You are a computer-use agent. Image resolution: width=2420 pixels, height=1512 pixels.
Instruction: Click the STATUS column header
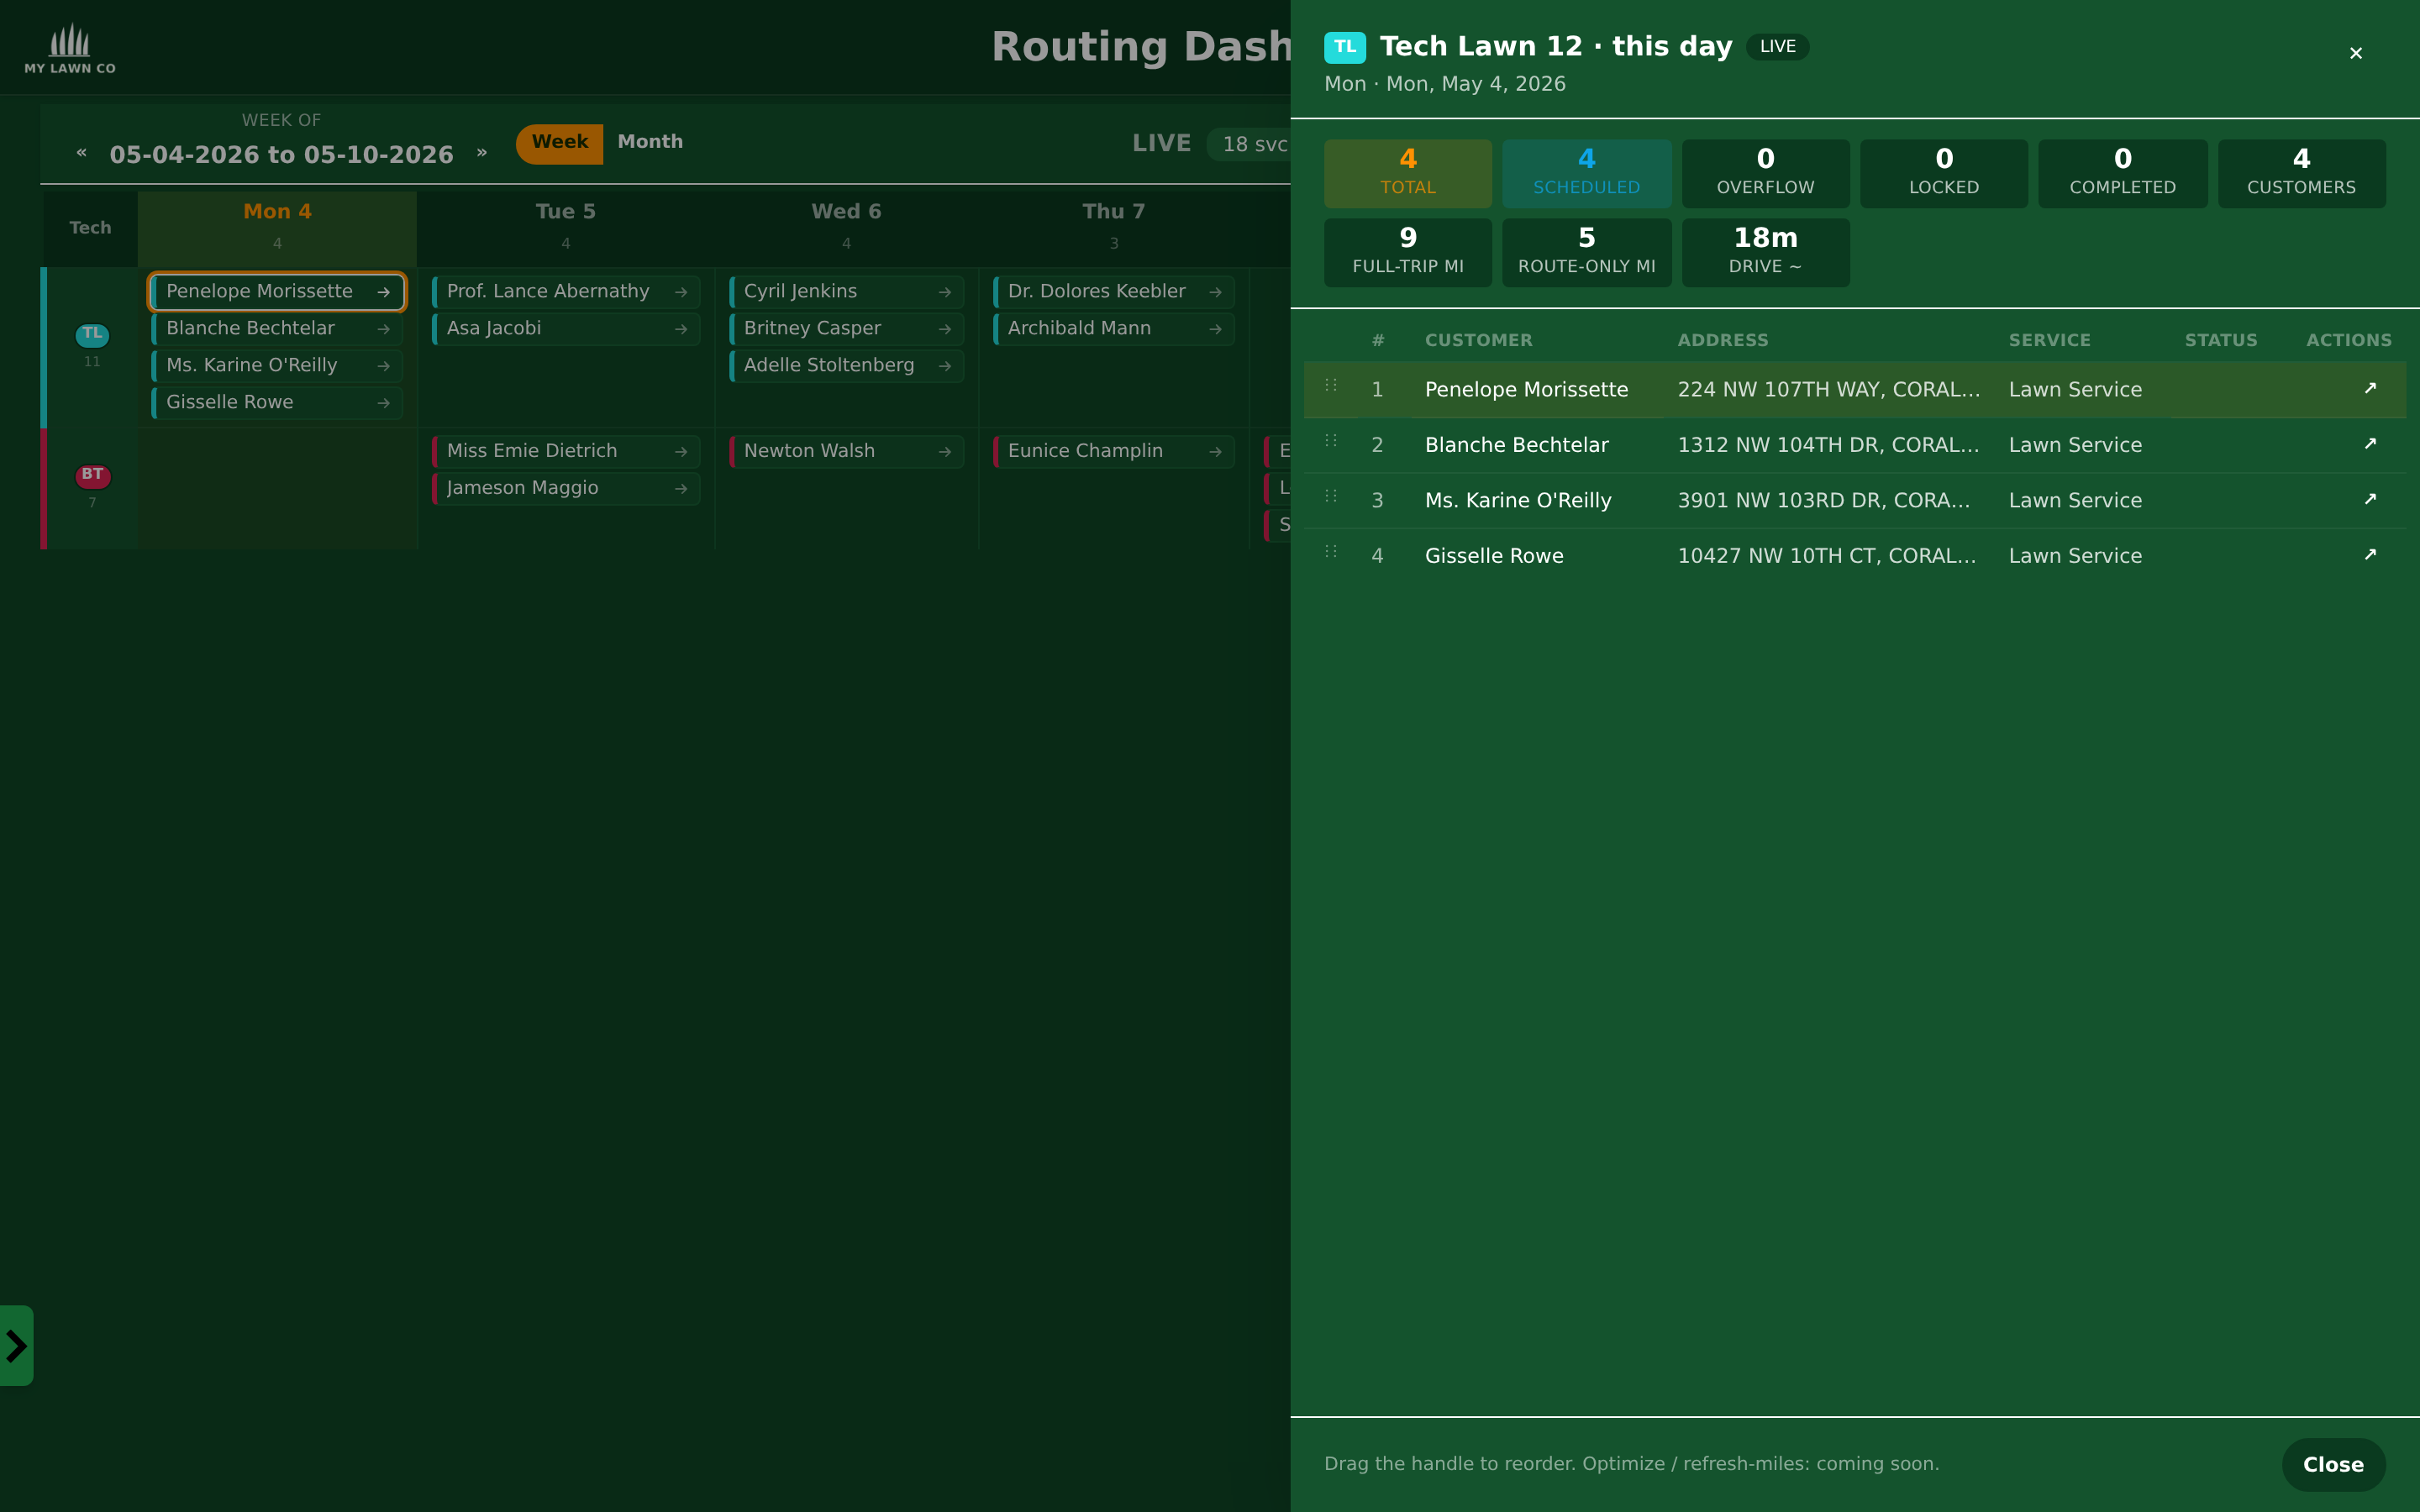click(2220, 340)
